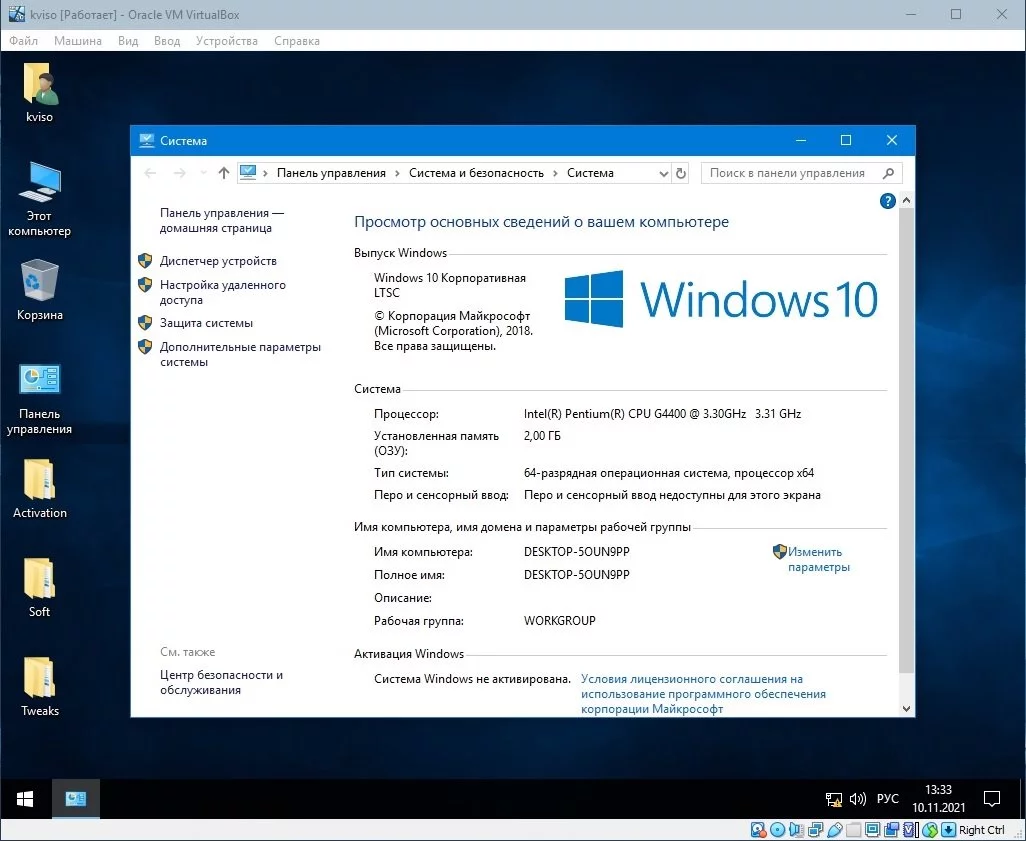Click the 2,00 ГБ installed memory value
The width and height of the screenshot is (1026, 841).
542,436
